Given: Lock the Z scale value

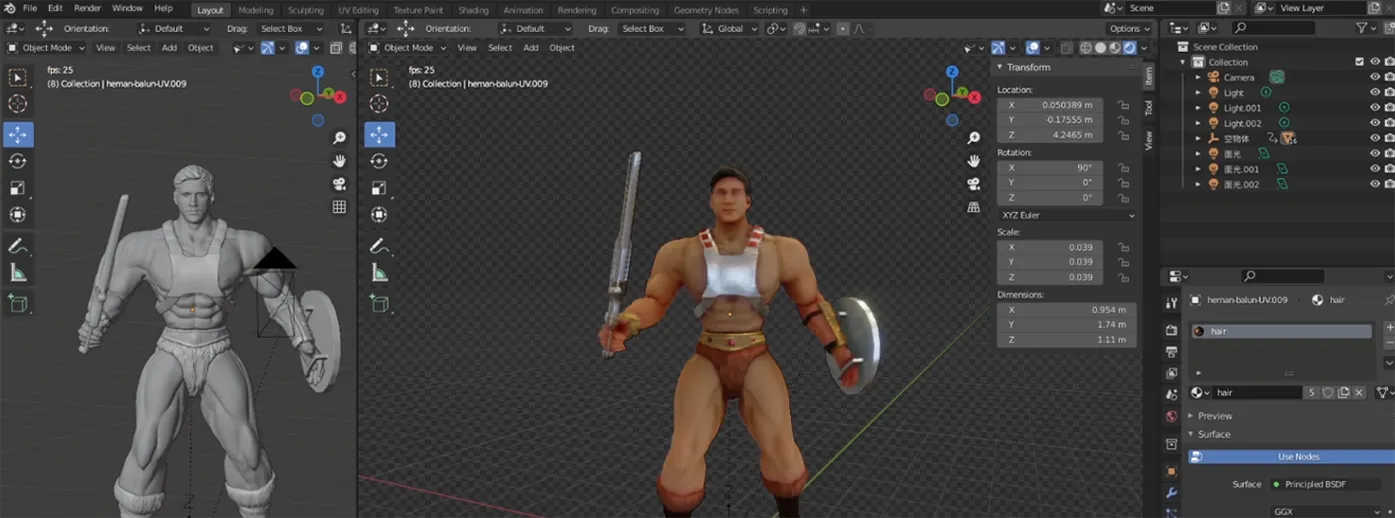Looking at the screenshot, I should click(1124, 277).
